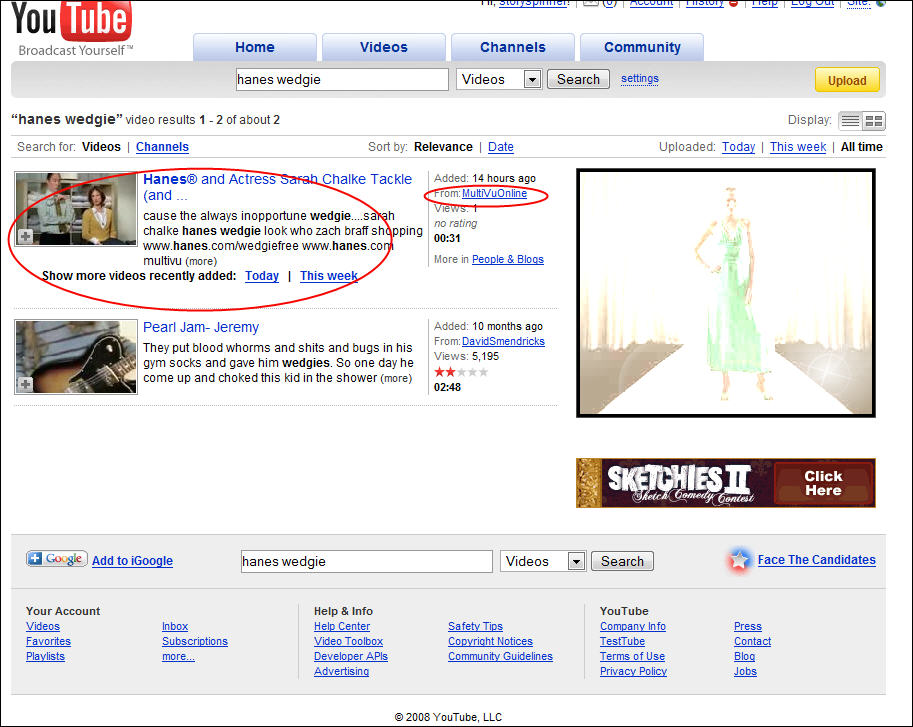Click the Add to iGoogle link

pos(132,561)
